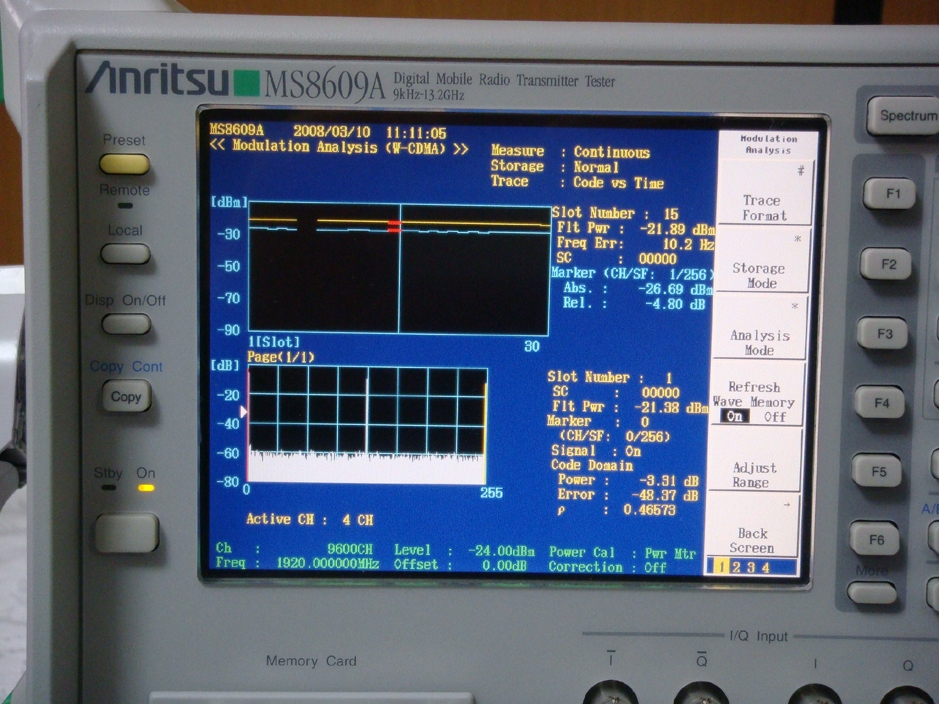Click the Freq Err '10.2 Hz' value

(688, 244)
